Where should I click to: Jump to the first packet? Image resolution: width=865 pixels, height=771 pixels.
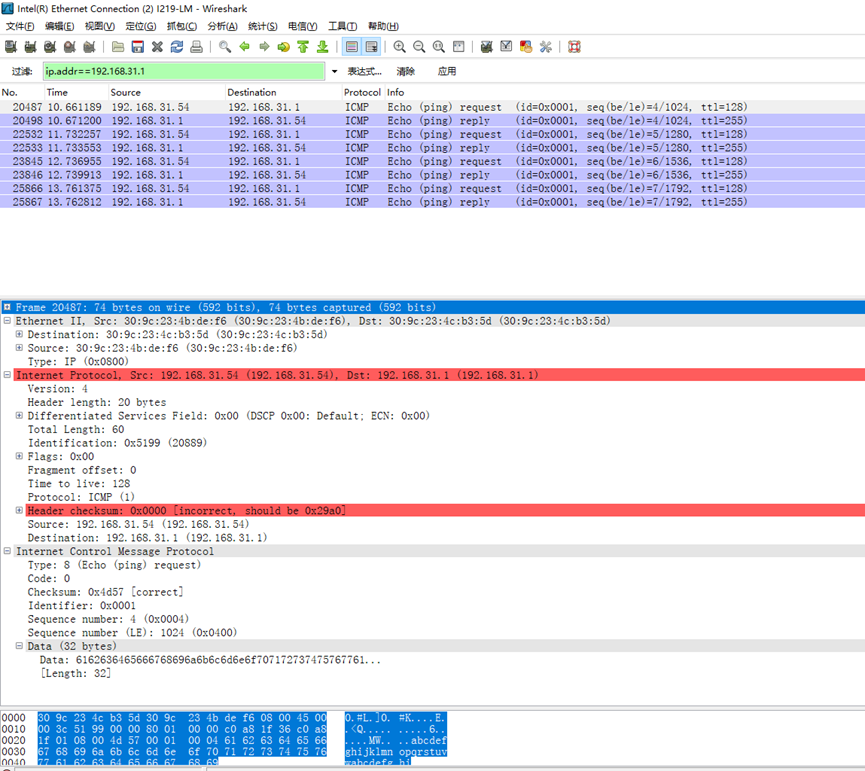click(303, 47)
